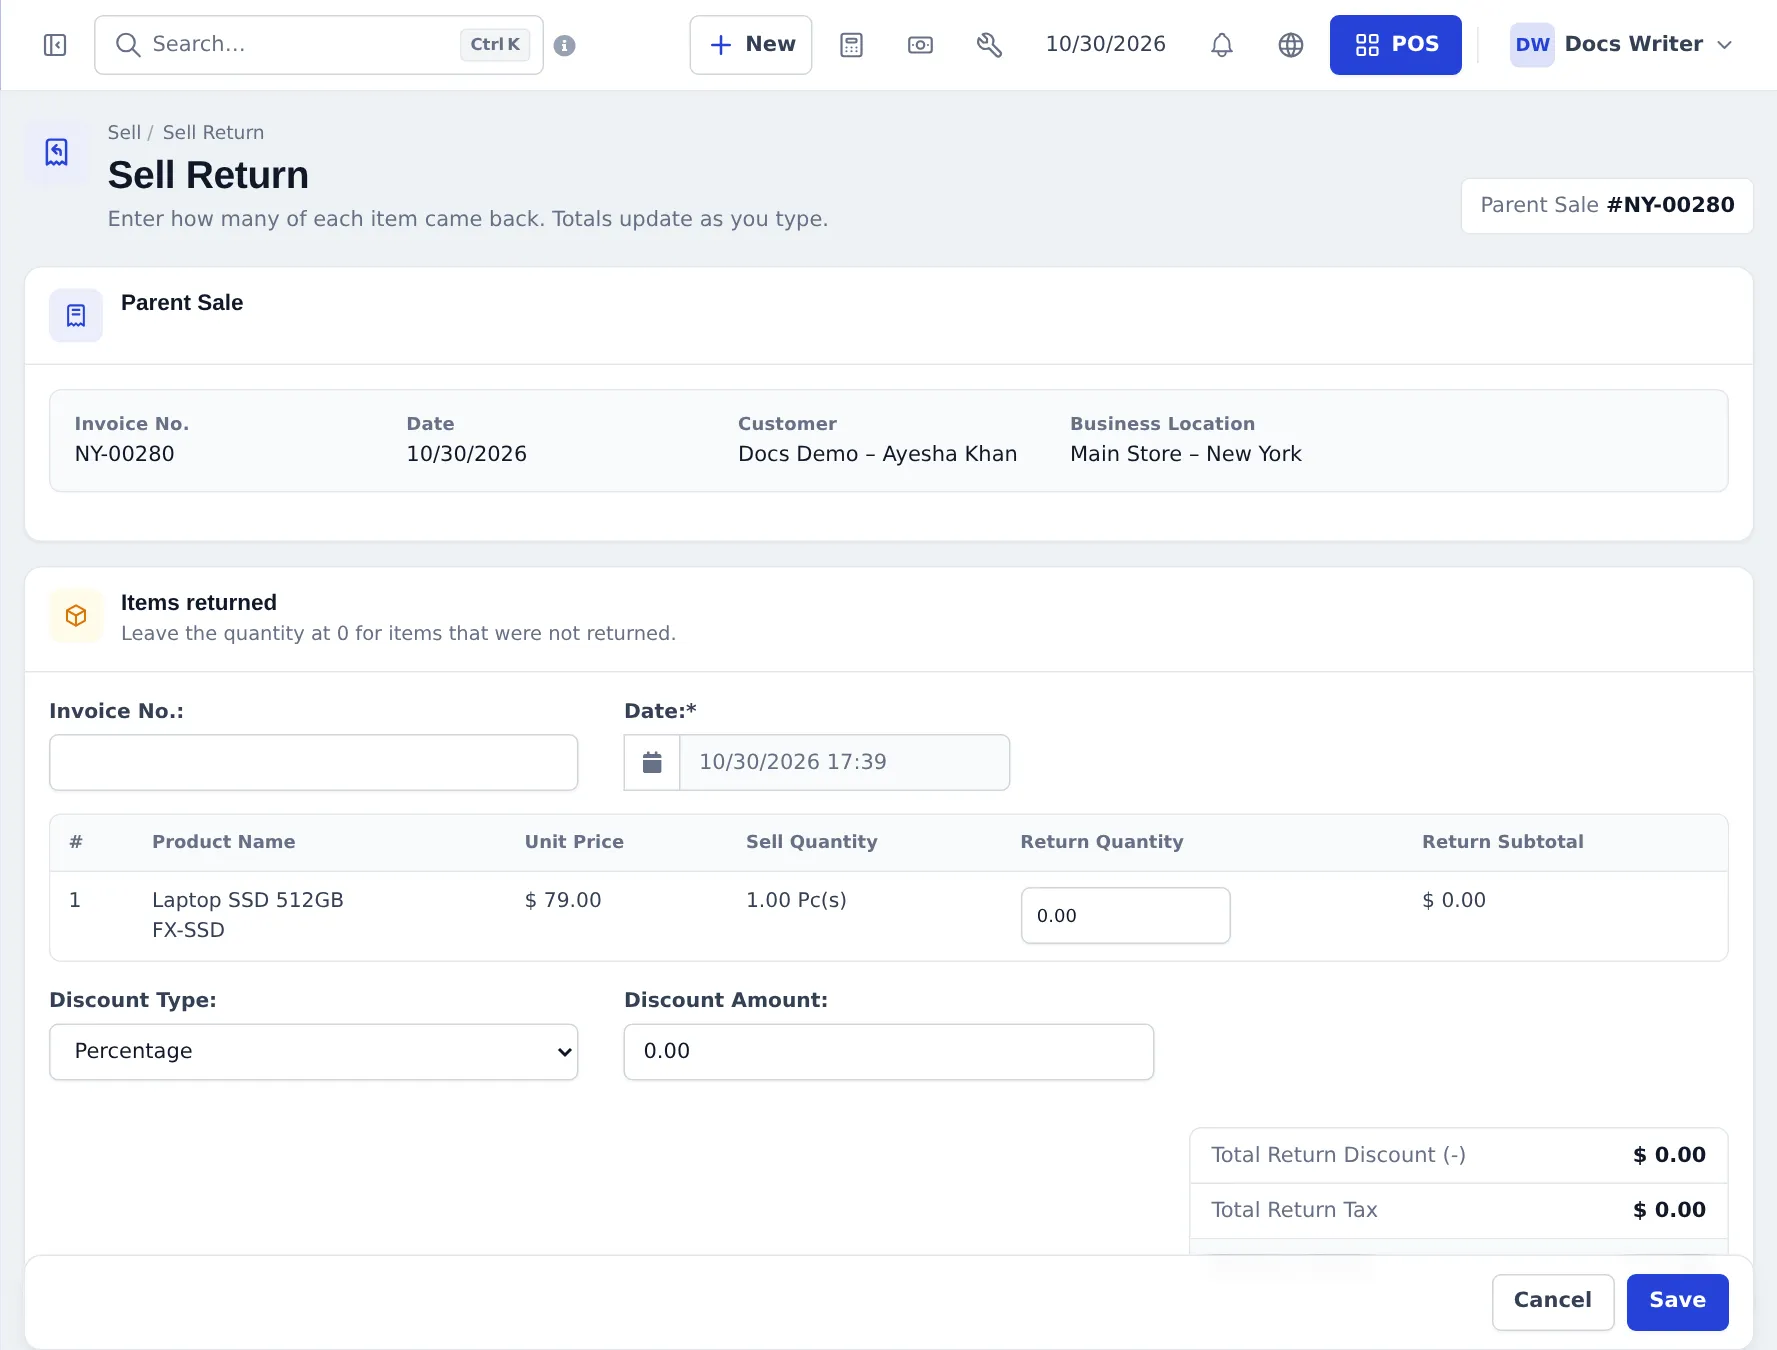
Task: Open the cash register money icon
Action: tap(920, 45)
